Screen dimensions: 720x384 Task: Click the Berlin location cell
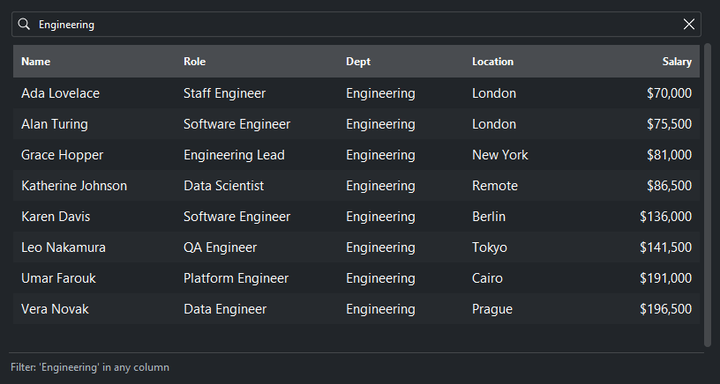pos(489,216)
